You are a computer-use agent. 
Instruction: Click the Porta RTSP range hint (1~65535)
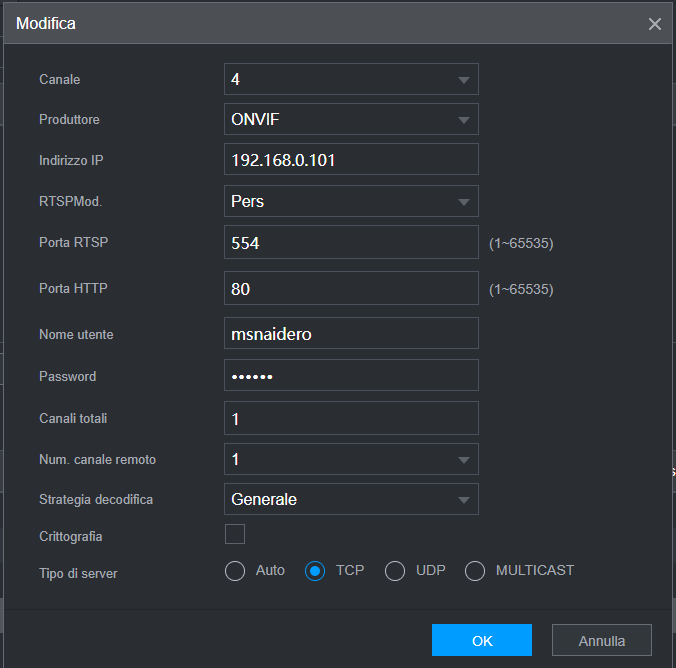pyautogui.click(x=521, y=243)
